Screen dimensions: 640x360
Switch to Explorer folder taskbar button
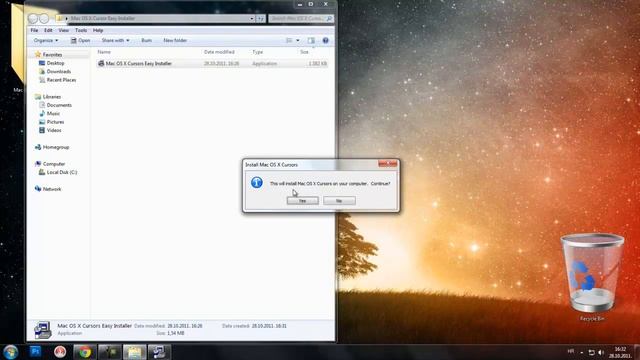[135, 352]
